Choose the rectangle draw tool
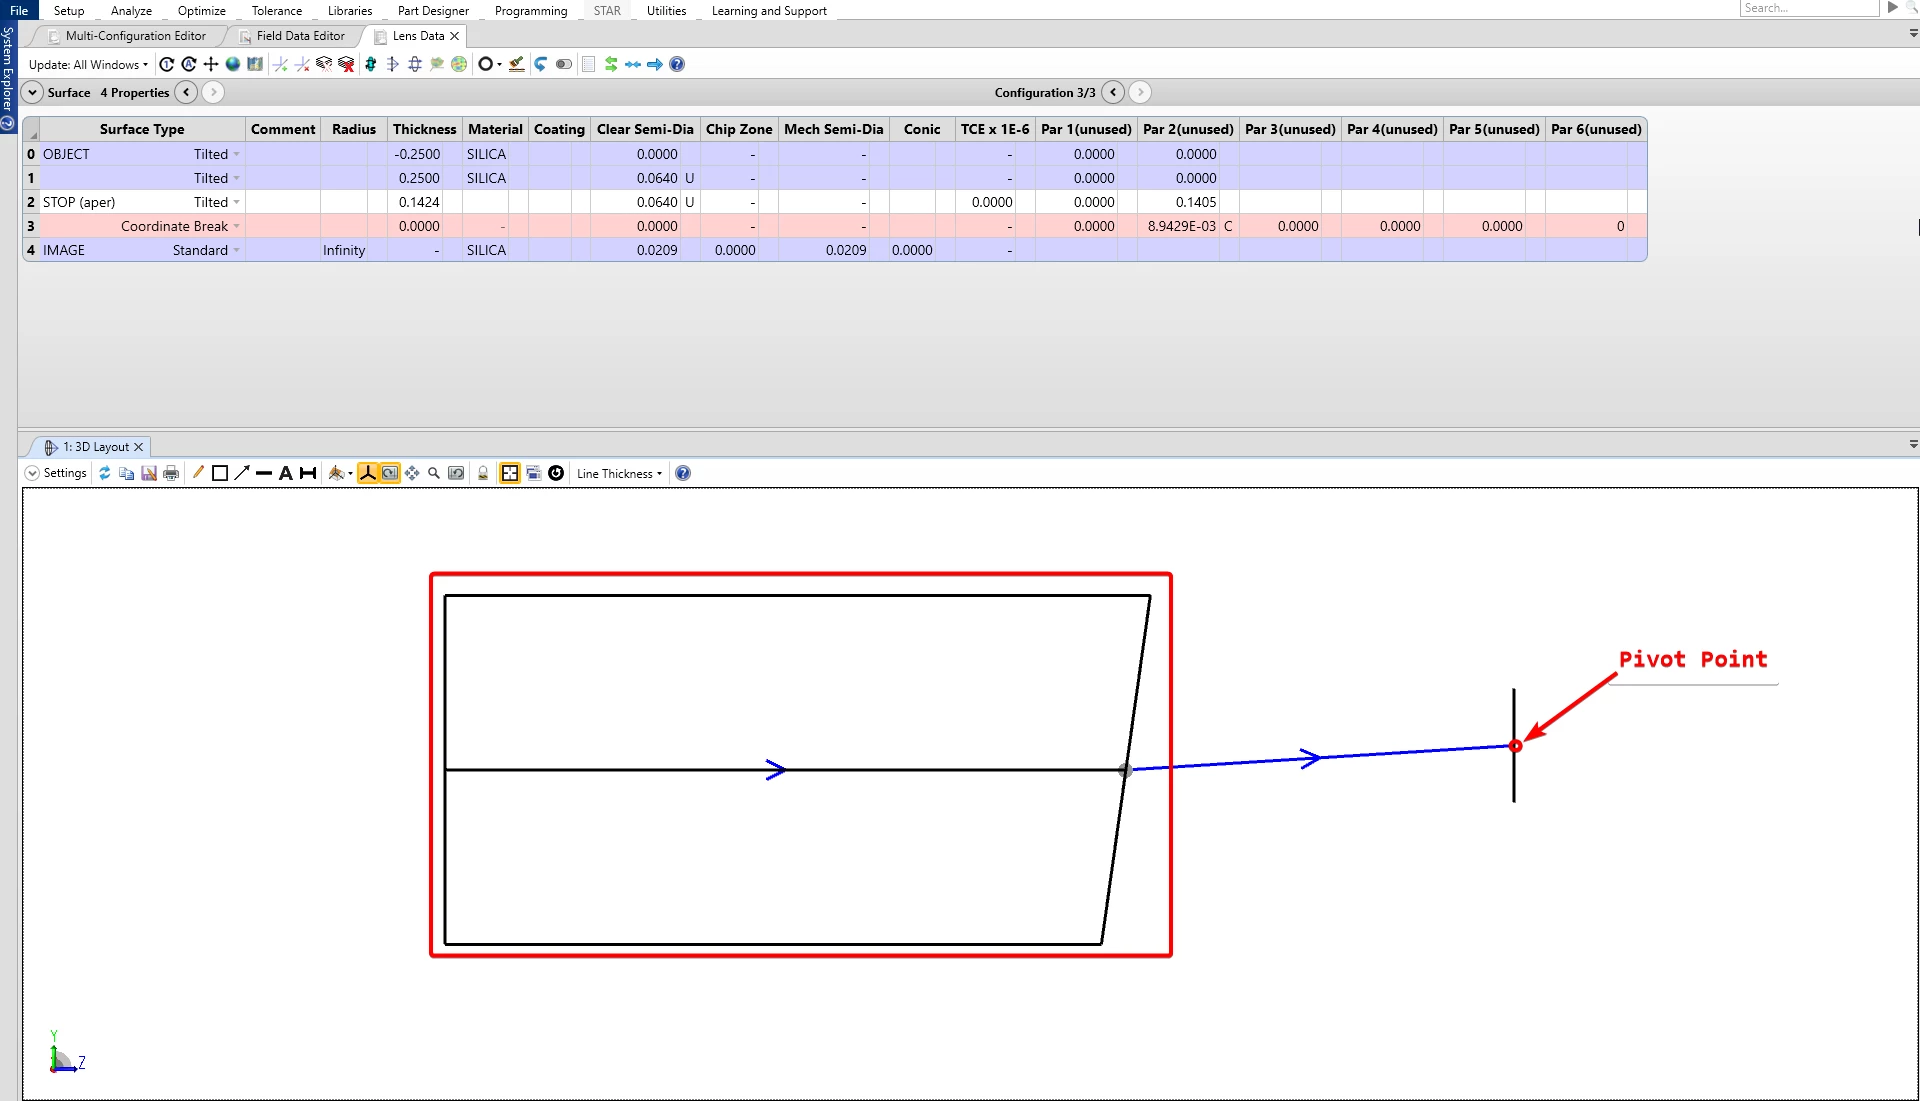Viewport: 1920px width, 1101px height. point(220,473)
